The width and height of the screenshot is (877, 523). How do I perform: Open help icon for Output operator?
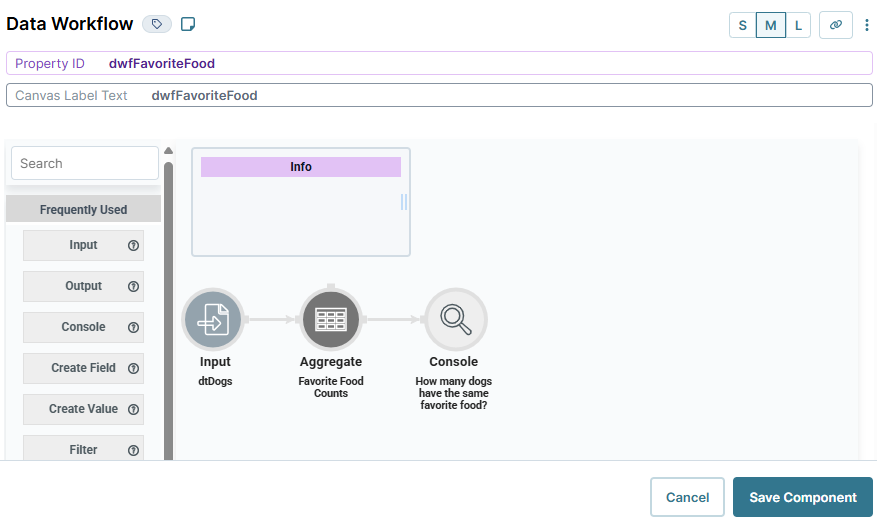pos(133,286)
